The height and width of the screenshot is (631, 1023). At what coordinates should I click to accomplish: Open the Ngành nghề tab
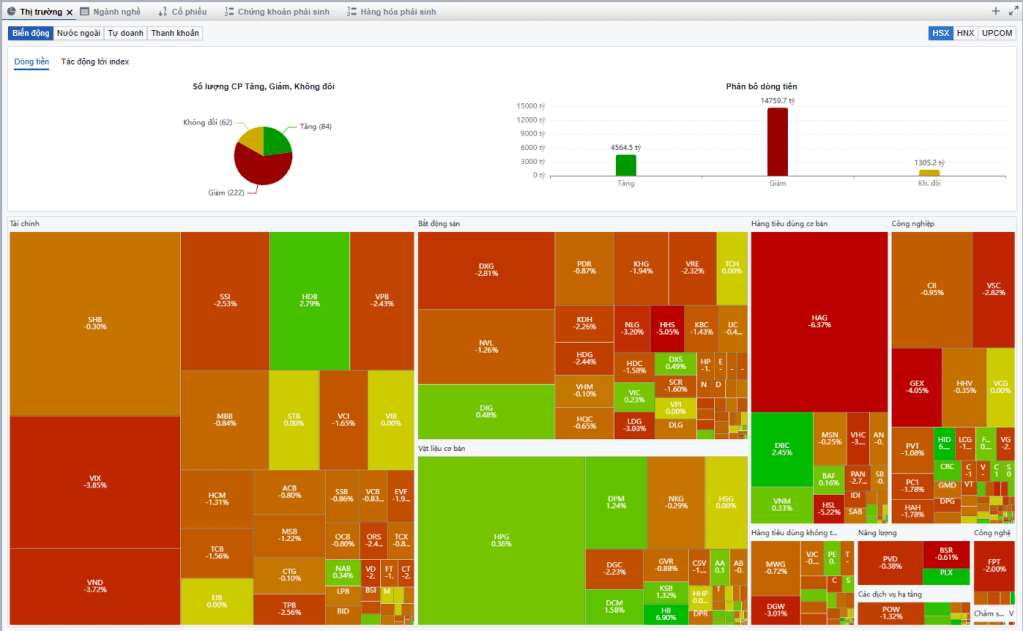[110, 12]
